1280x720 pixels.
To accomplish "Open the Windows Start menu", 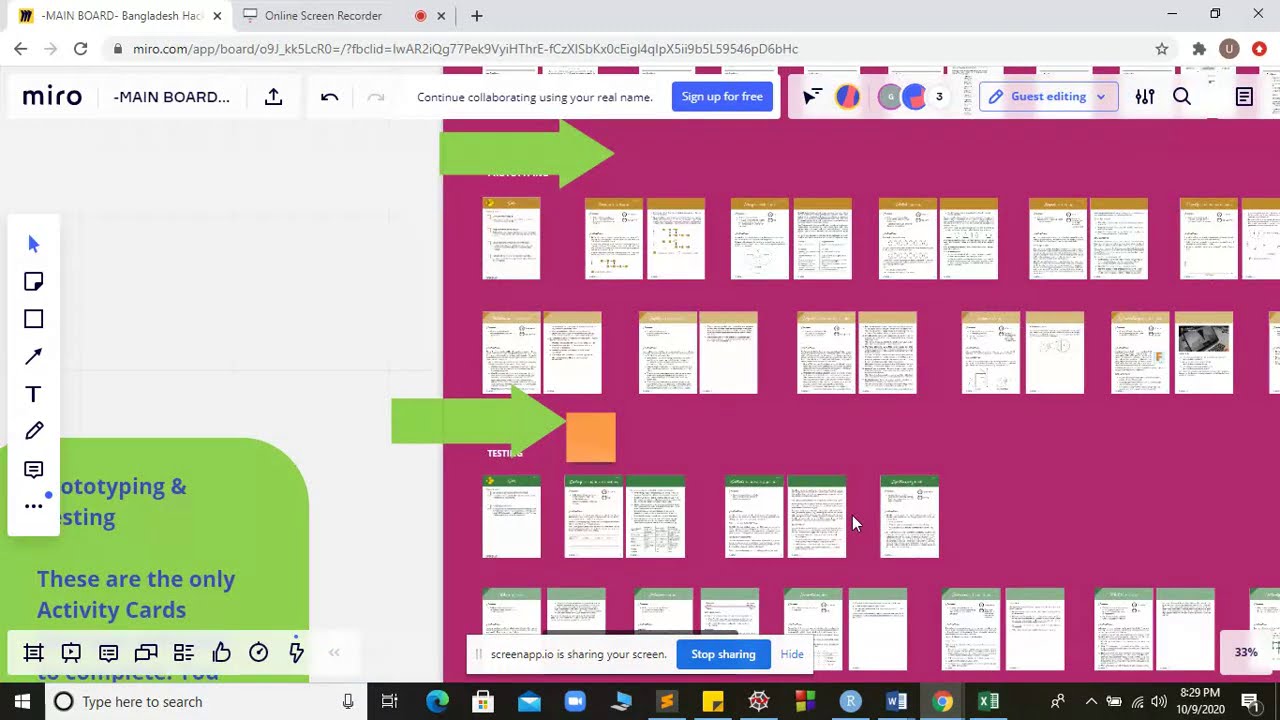I will (22, 702).
